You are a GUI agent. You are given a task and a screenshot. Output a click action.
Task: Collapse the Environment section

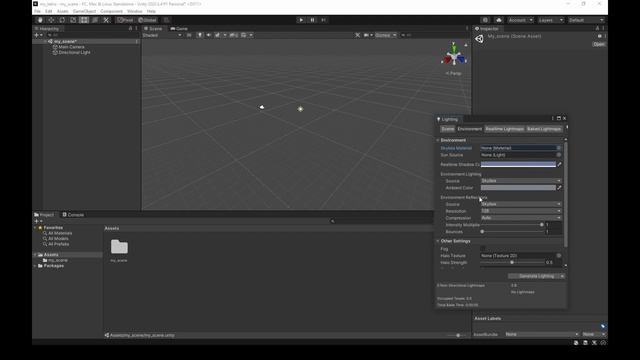tap(438, 140)
